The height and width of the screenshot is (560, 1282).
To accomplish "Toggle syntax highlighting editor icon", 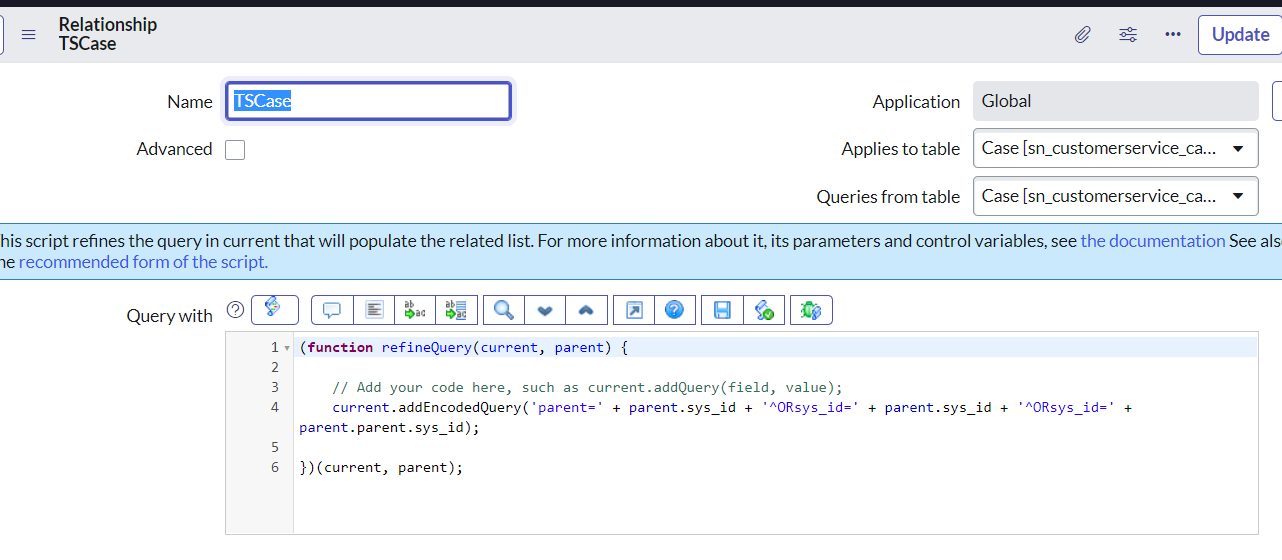I will click(275, 310).
